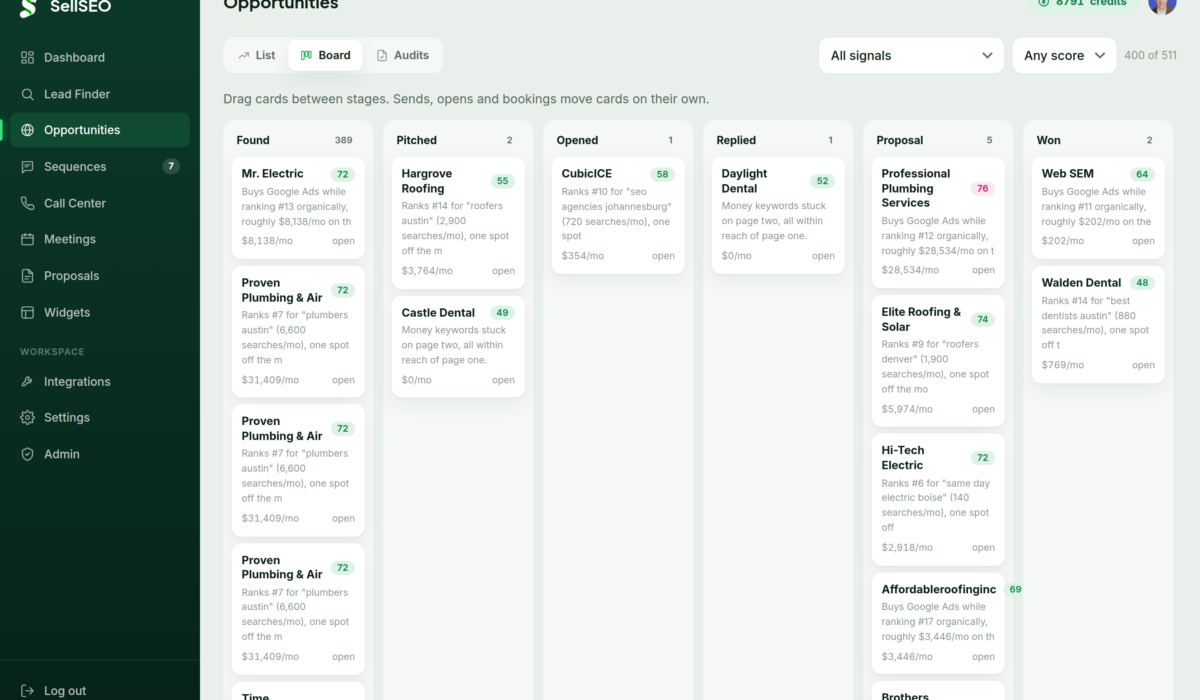The width and height of the screenshot is (1200, 700).
Task: Open Proposals from the sidebar
Action: 100,276
